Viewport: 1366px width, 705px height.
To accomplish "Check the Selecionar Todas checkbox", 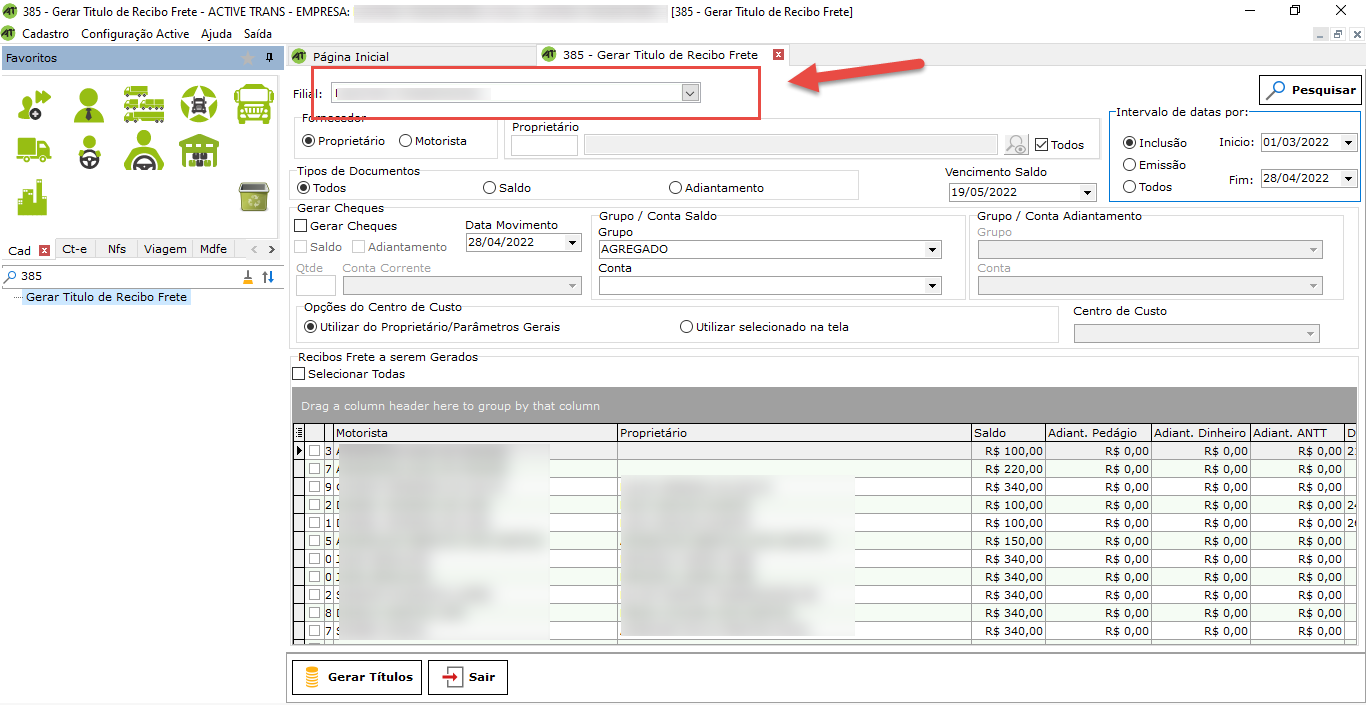I will tap(299, 374).
